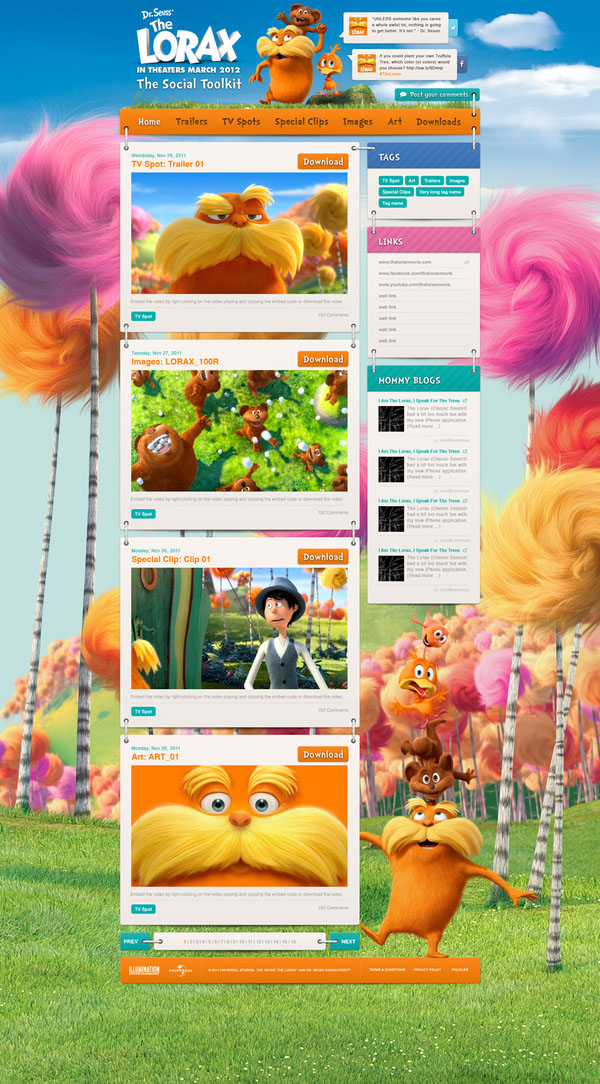Open the www.facebook.com/theloraxmovie link
This screenshot has height=1084, width=600.
click(413, 273)
